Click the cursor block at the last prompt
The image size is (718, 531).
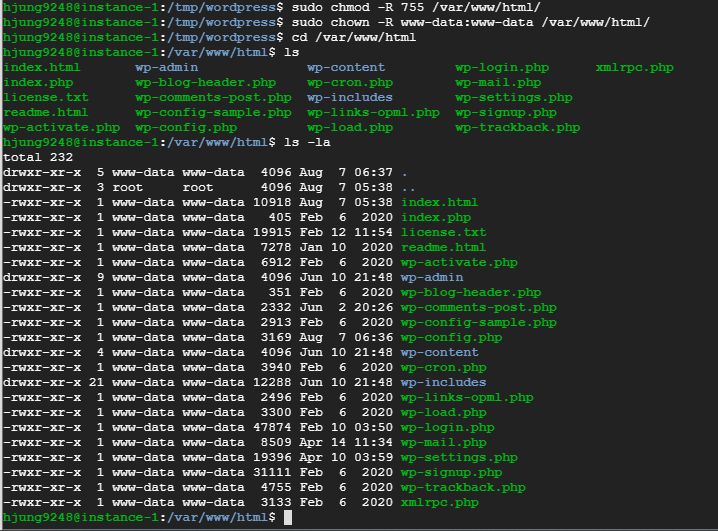pos(288,518)
